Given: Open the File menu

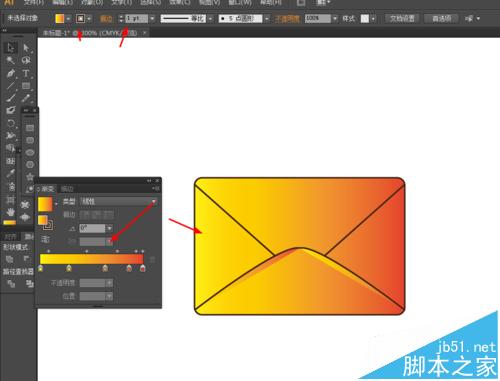Looking at the screenshot, I should (34, 3).
